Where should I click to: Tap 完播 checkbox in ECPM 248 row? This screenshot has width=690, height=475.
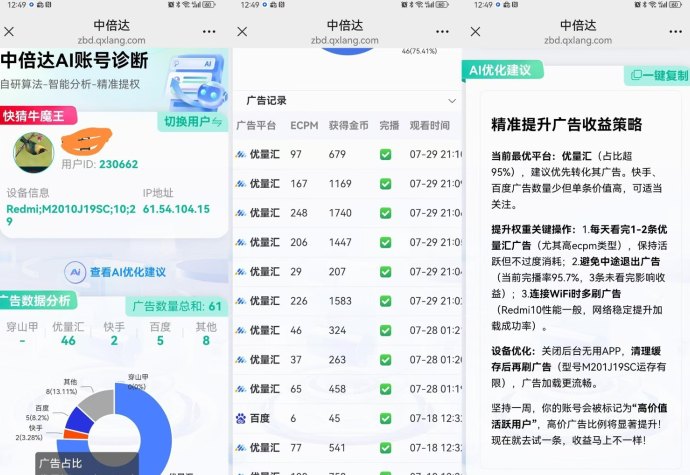click(385, 213)
